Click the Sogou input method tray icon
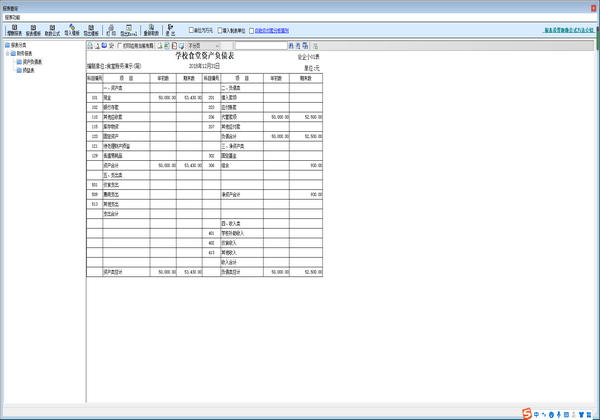 pos(527,413)
